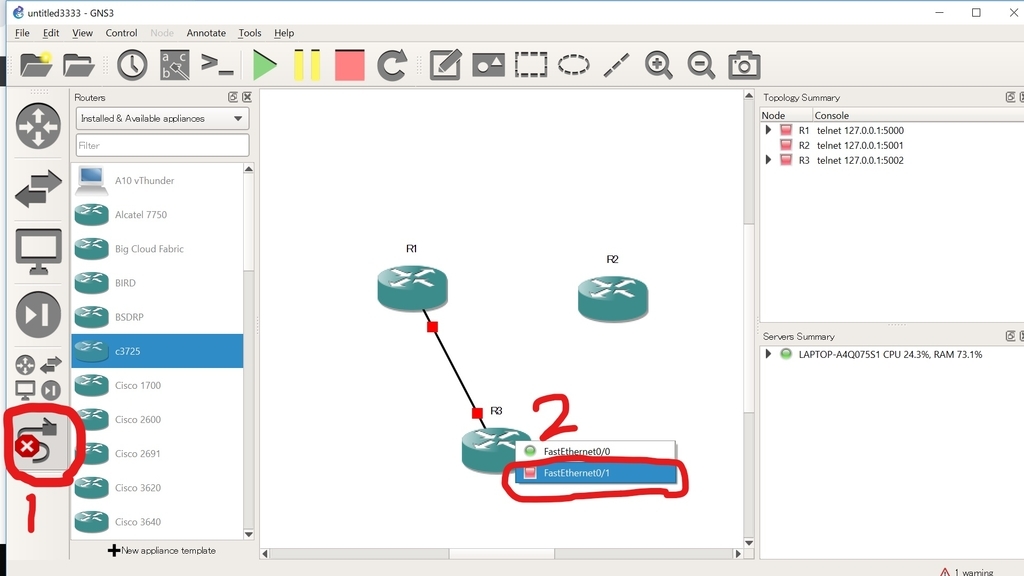This screenshot has height=576, width=1024.
Task: Click canvas horizontal scrollbar right arrow
Action: [x=738, y=553]
